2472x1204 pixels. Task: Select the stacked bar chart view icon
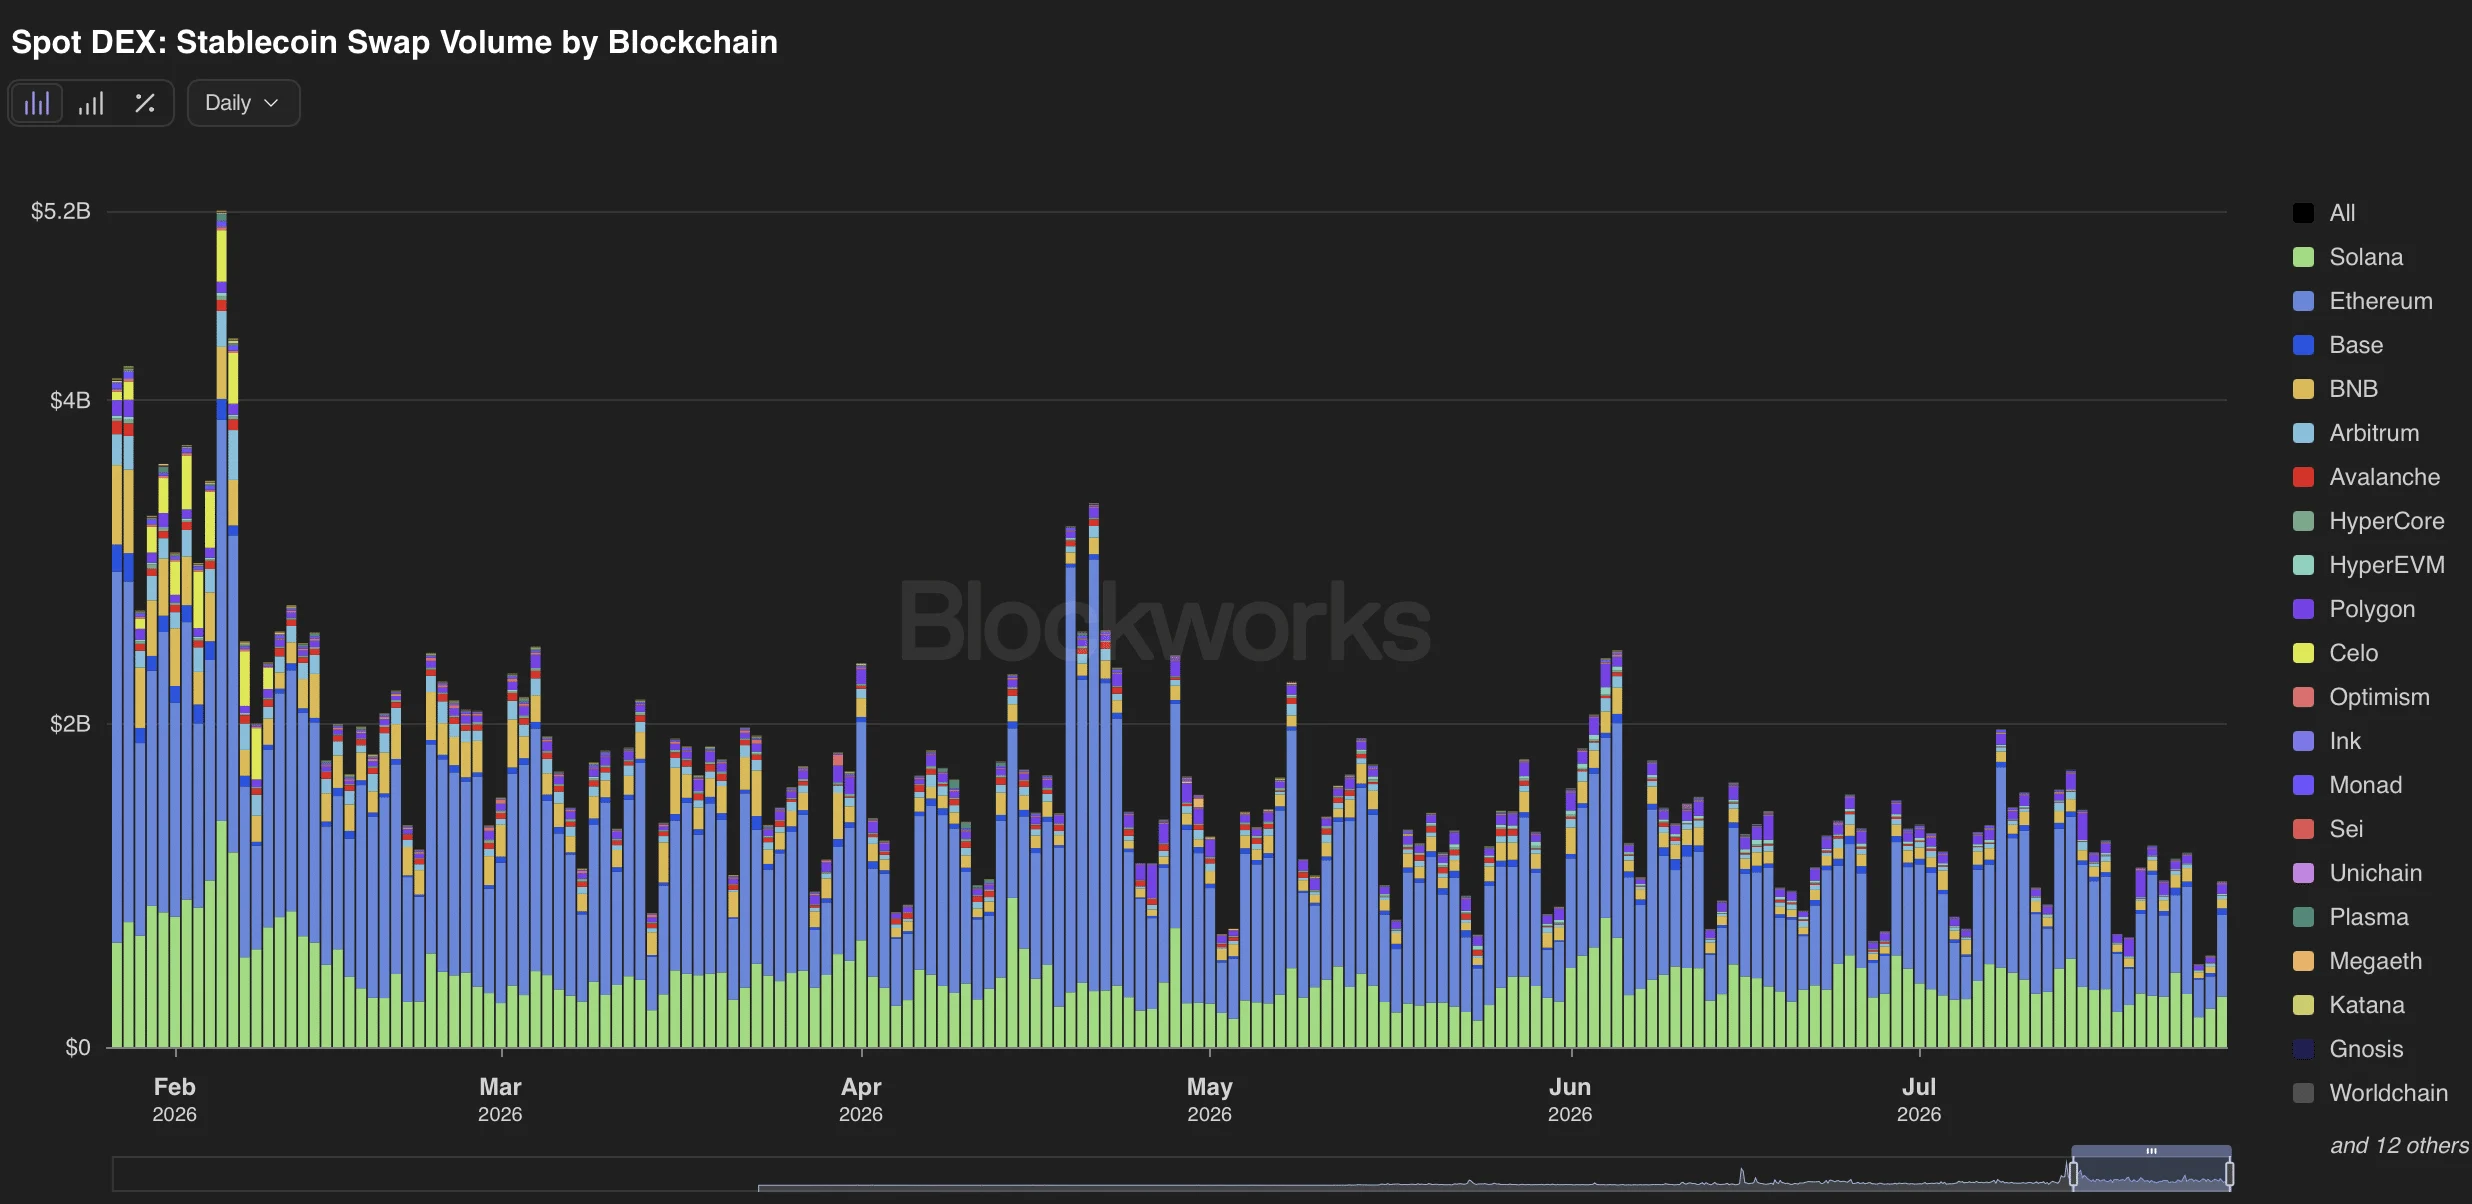(37, 103)
